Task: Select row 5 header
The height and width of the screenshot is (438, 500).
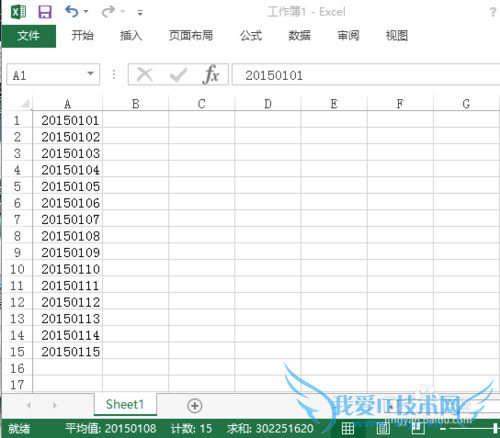Action: pyautogui.click(x=17, y=186)
